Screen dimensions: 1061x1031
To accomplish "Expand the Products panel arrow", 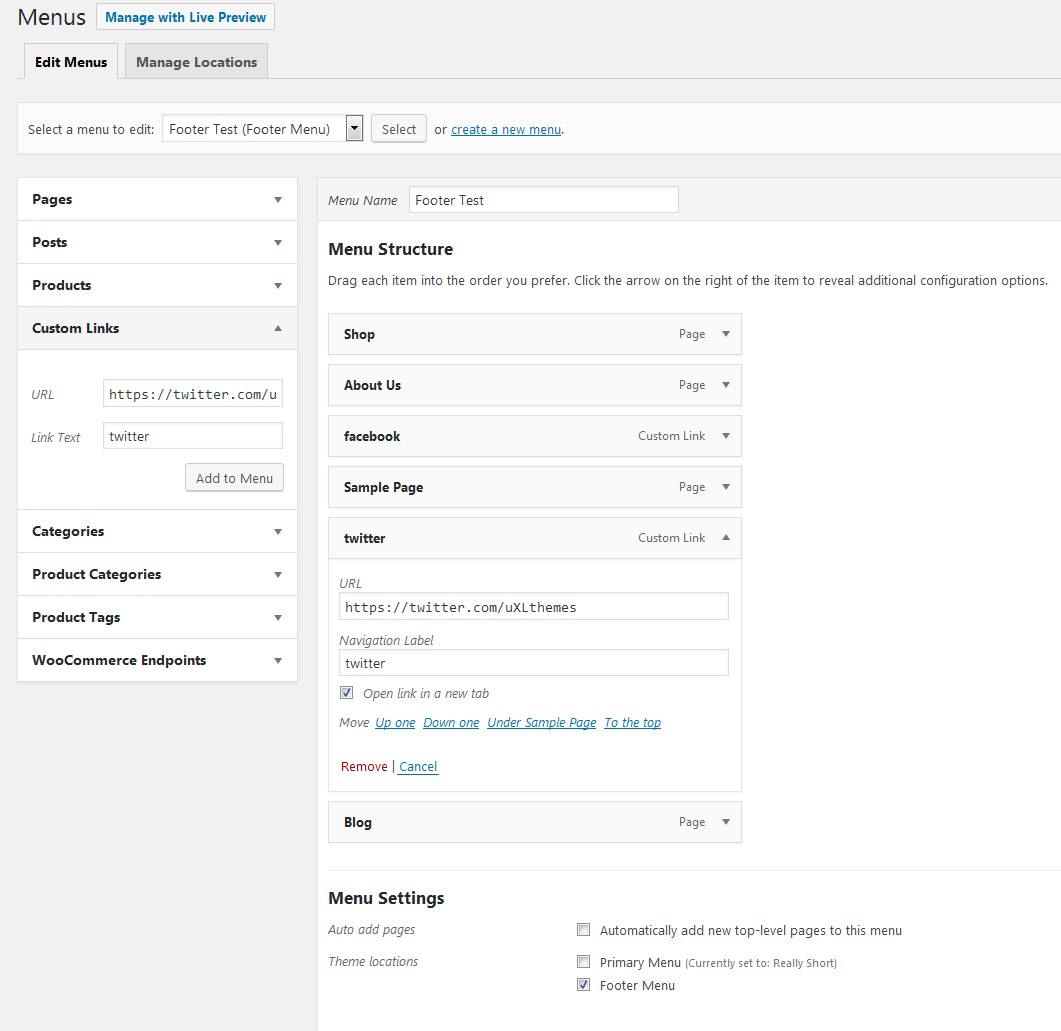I will click(x=278, y=285).
